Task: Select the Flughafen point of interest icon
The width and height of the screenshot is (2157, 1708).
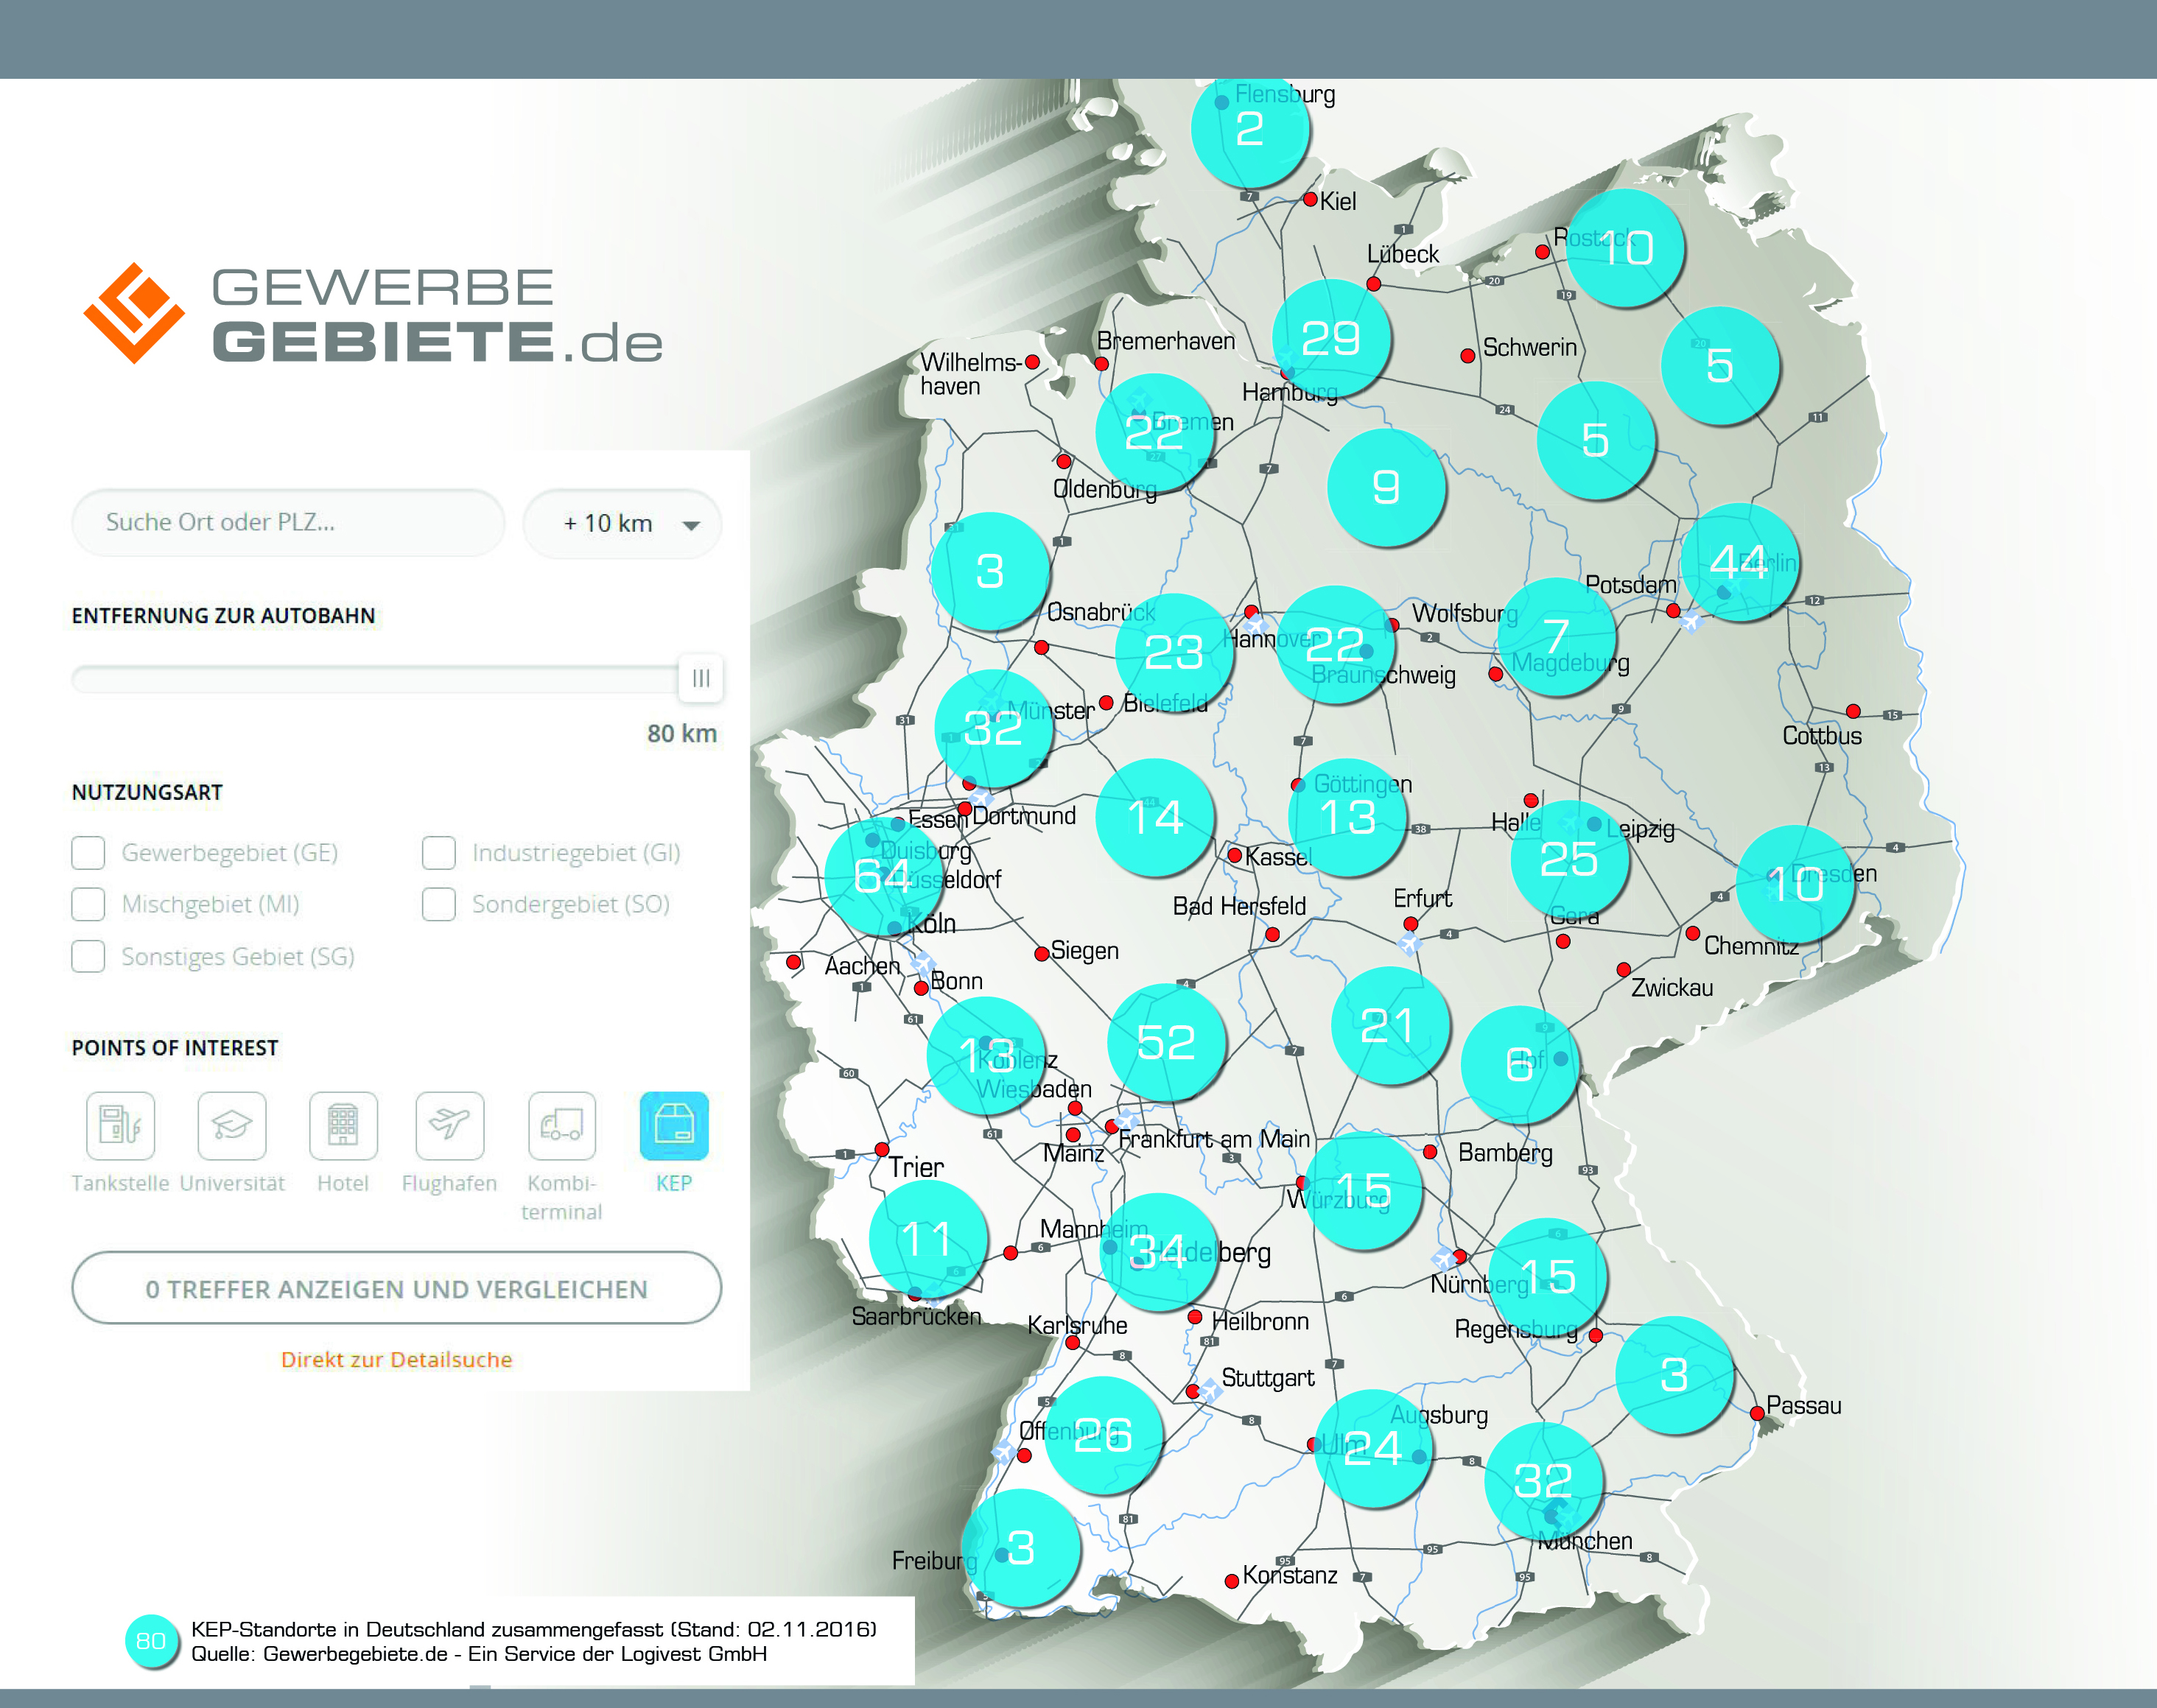Action: (x=450, y=1125)
